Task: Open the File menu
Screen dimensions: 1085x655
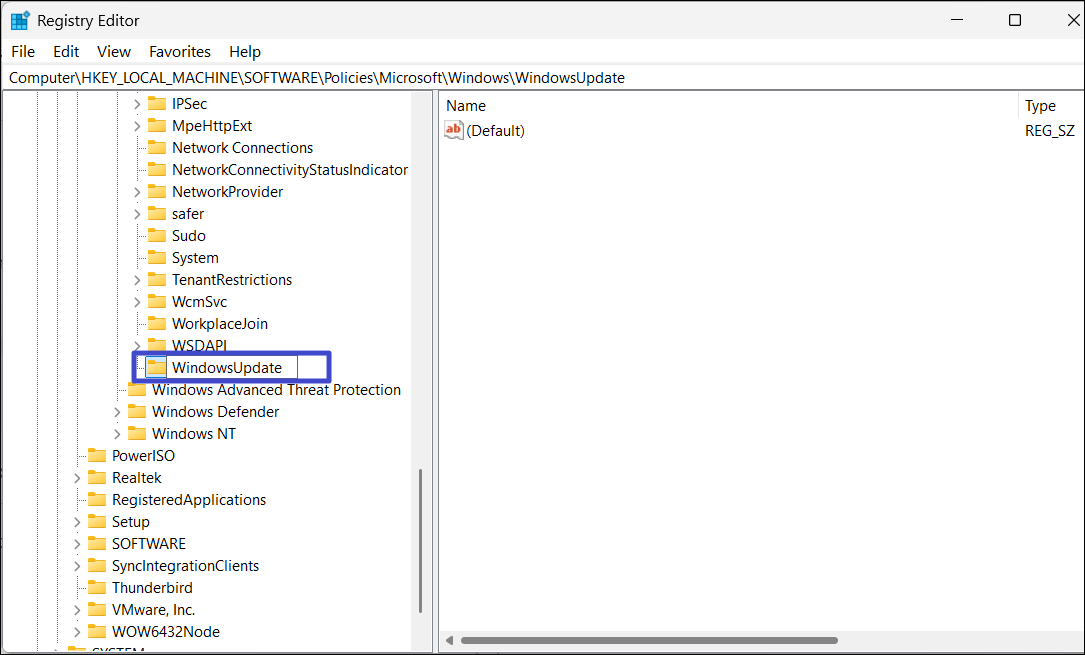Action: pos(23,52)
